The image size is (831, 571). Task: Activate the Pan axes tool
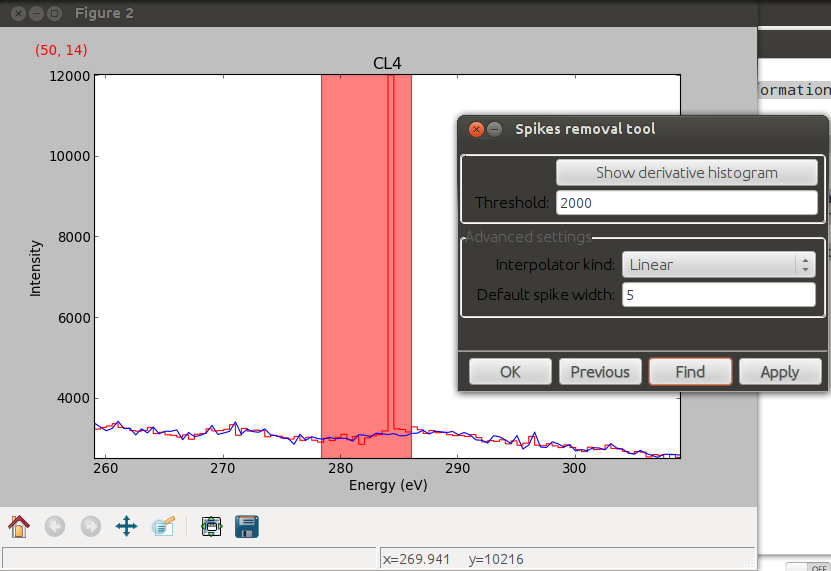click(x=126, y=526)
